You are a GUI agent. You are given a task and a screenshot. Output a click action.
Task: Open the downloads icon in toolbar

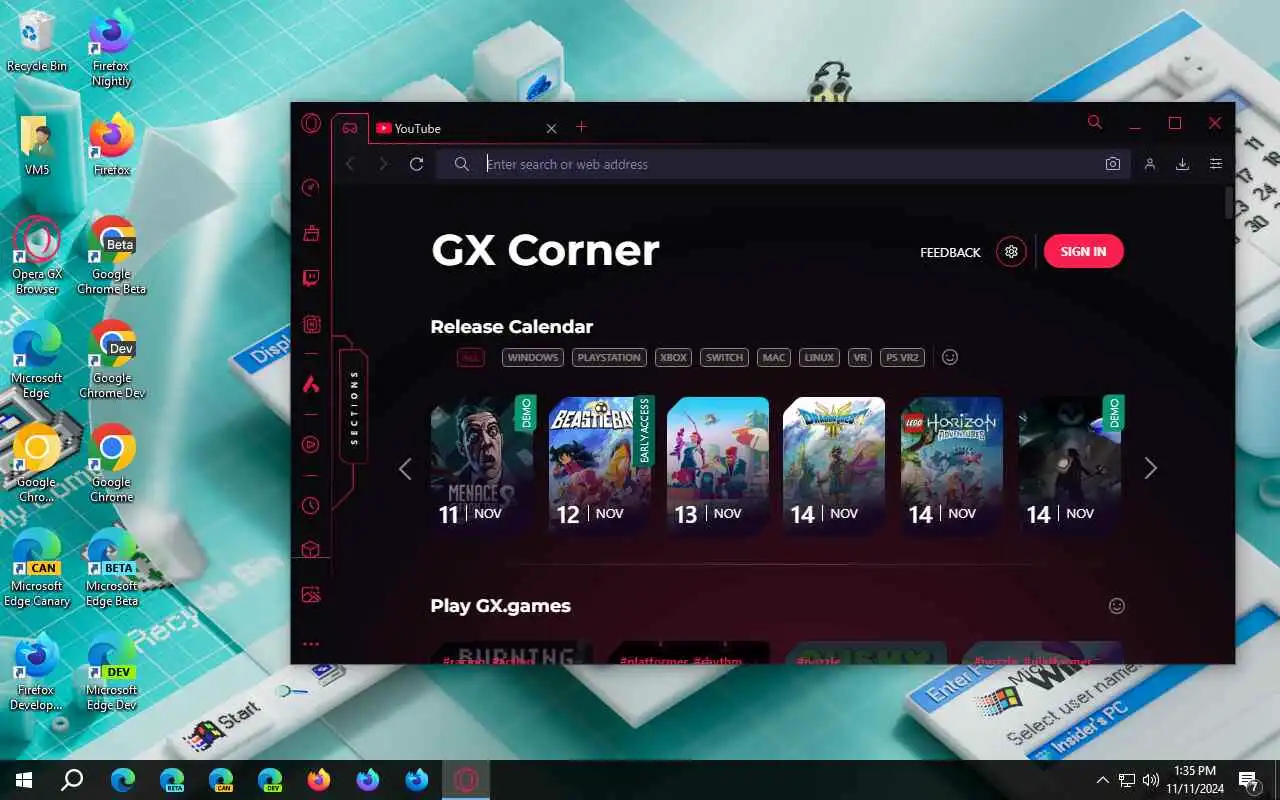tap(1182, 164)
